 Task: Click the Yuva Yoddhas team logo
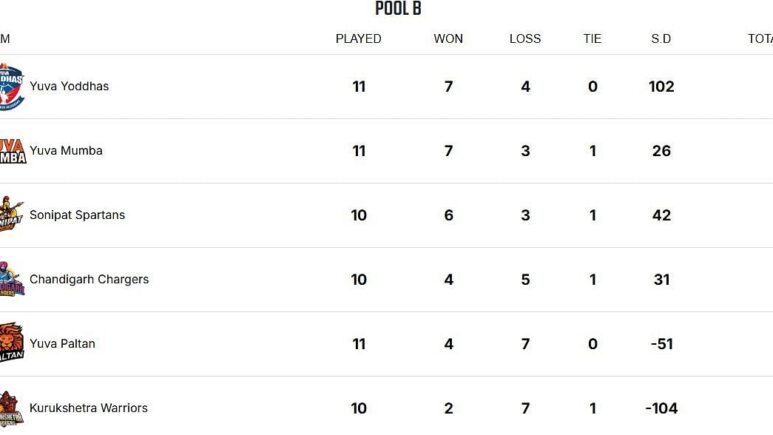click(x=13, y=87)
